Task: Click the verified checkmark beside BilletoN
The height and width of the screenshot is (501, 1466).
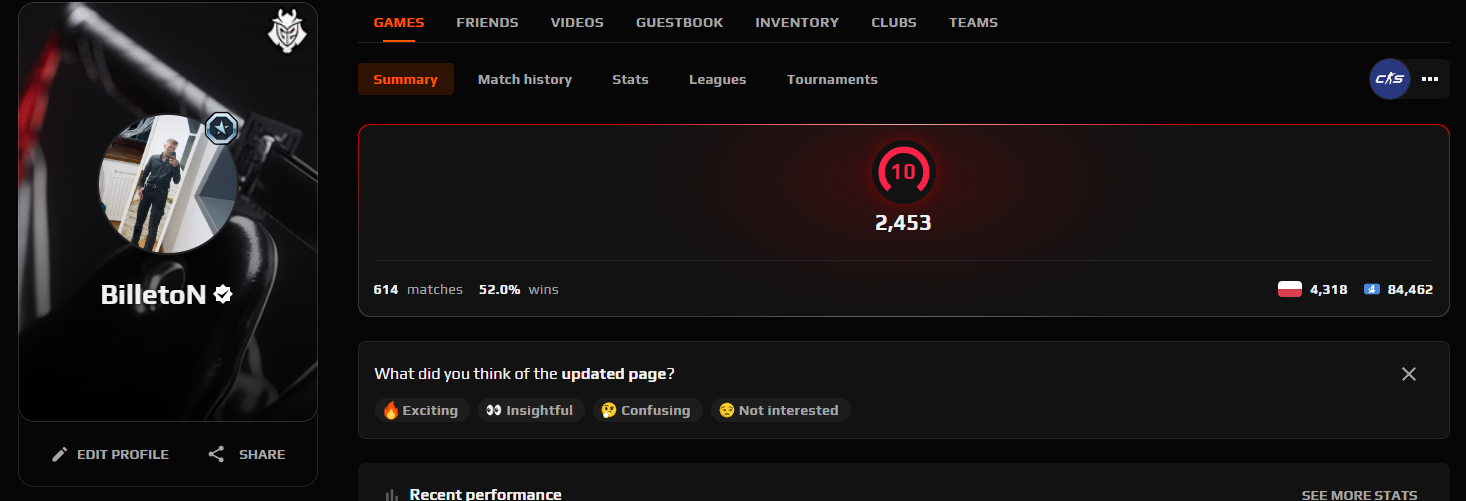Action: (224, 294)
